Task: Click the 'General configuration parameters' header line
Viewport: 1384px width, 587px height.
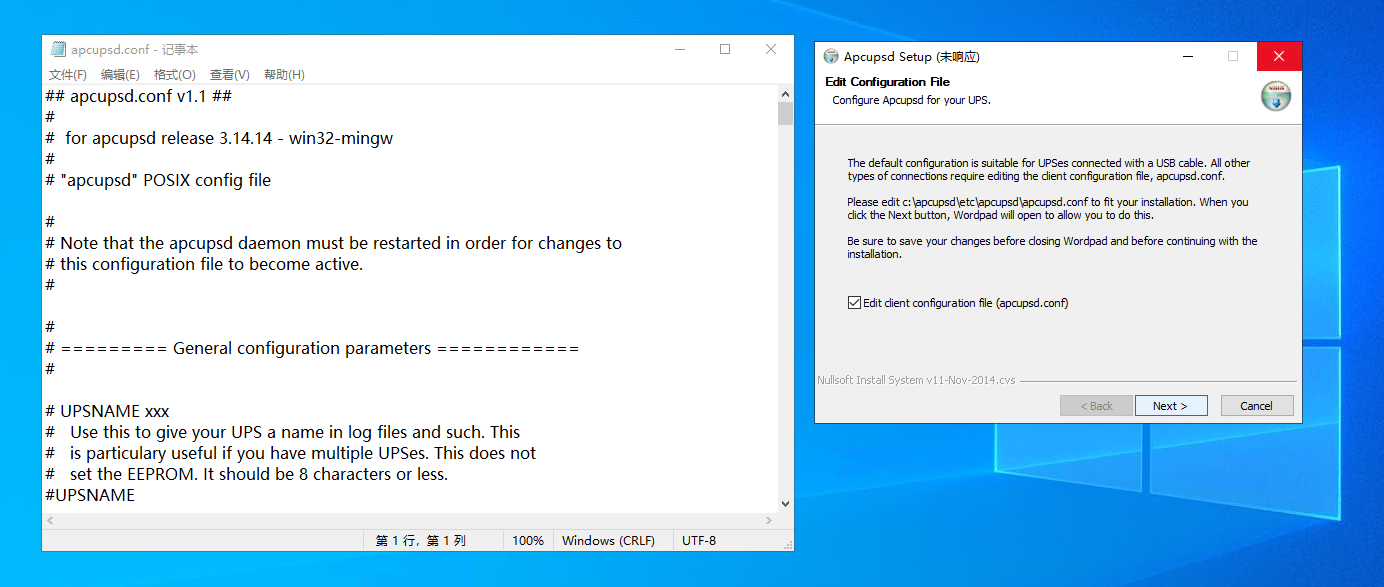Action: tap(312, 348)
